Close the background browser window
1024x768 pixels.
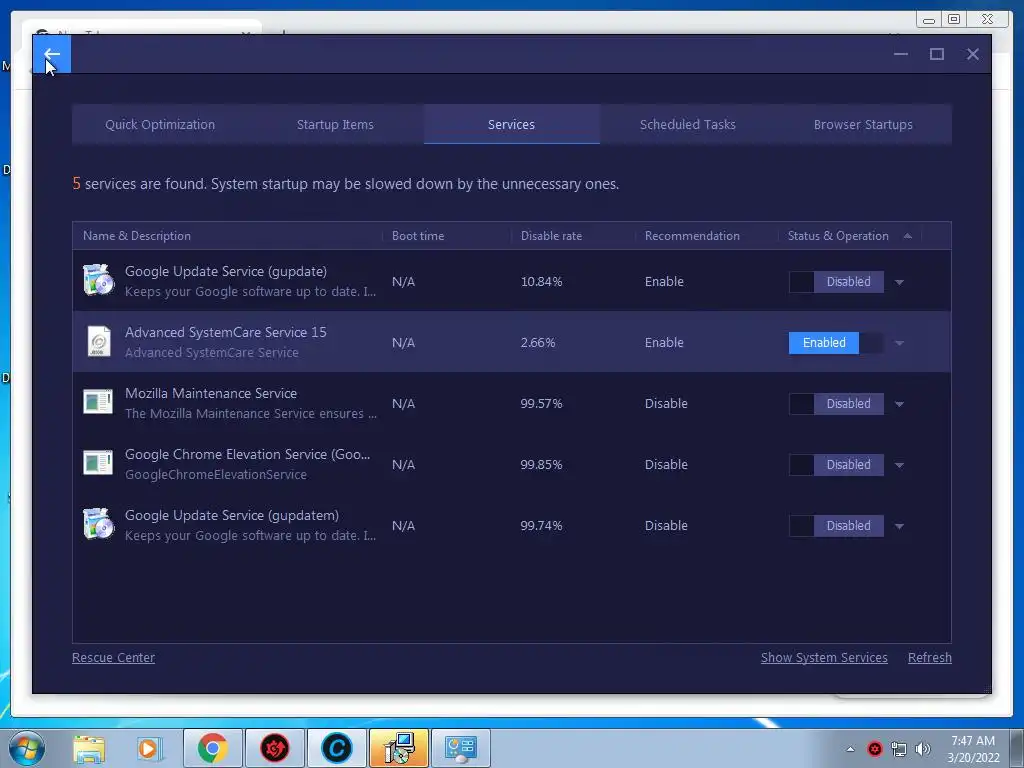pyautogui.click(x=987, y=19)
